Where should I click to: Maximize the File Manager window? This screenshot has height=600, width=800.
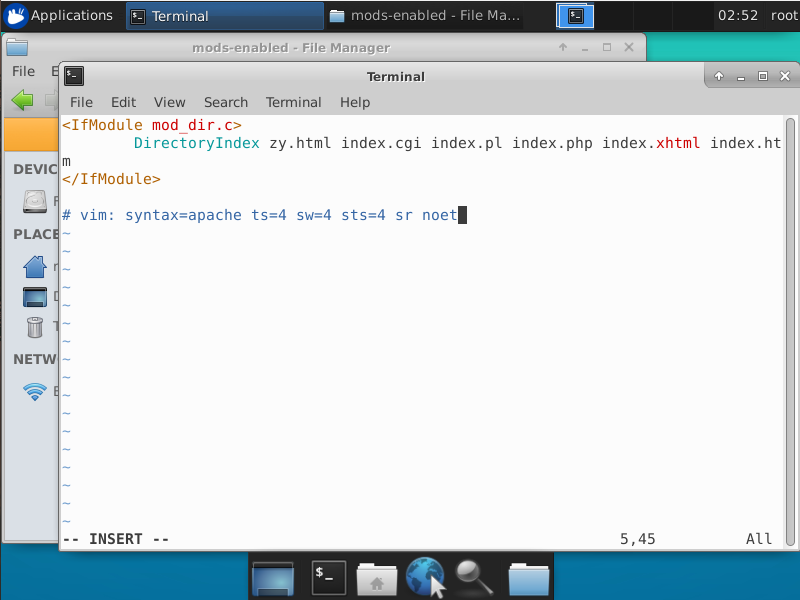pyautogui.click(x=607, y=47)
